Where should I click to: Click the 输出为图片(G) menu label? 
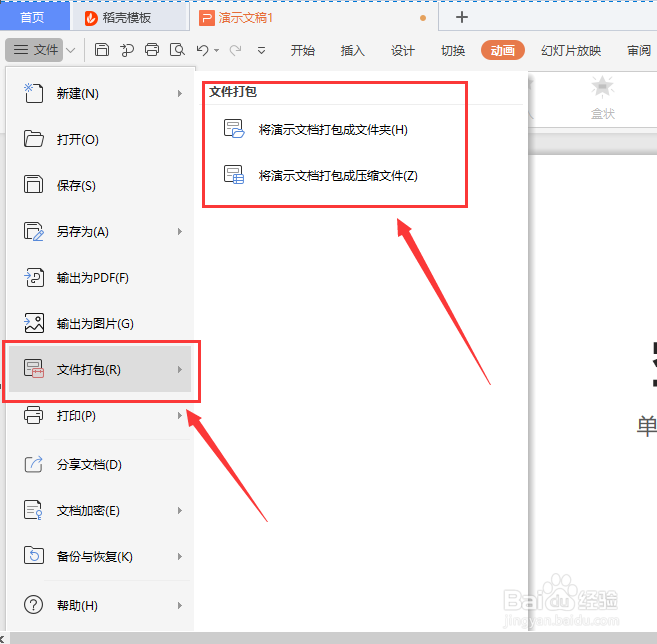tap(95, 323)
